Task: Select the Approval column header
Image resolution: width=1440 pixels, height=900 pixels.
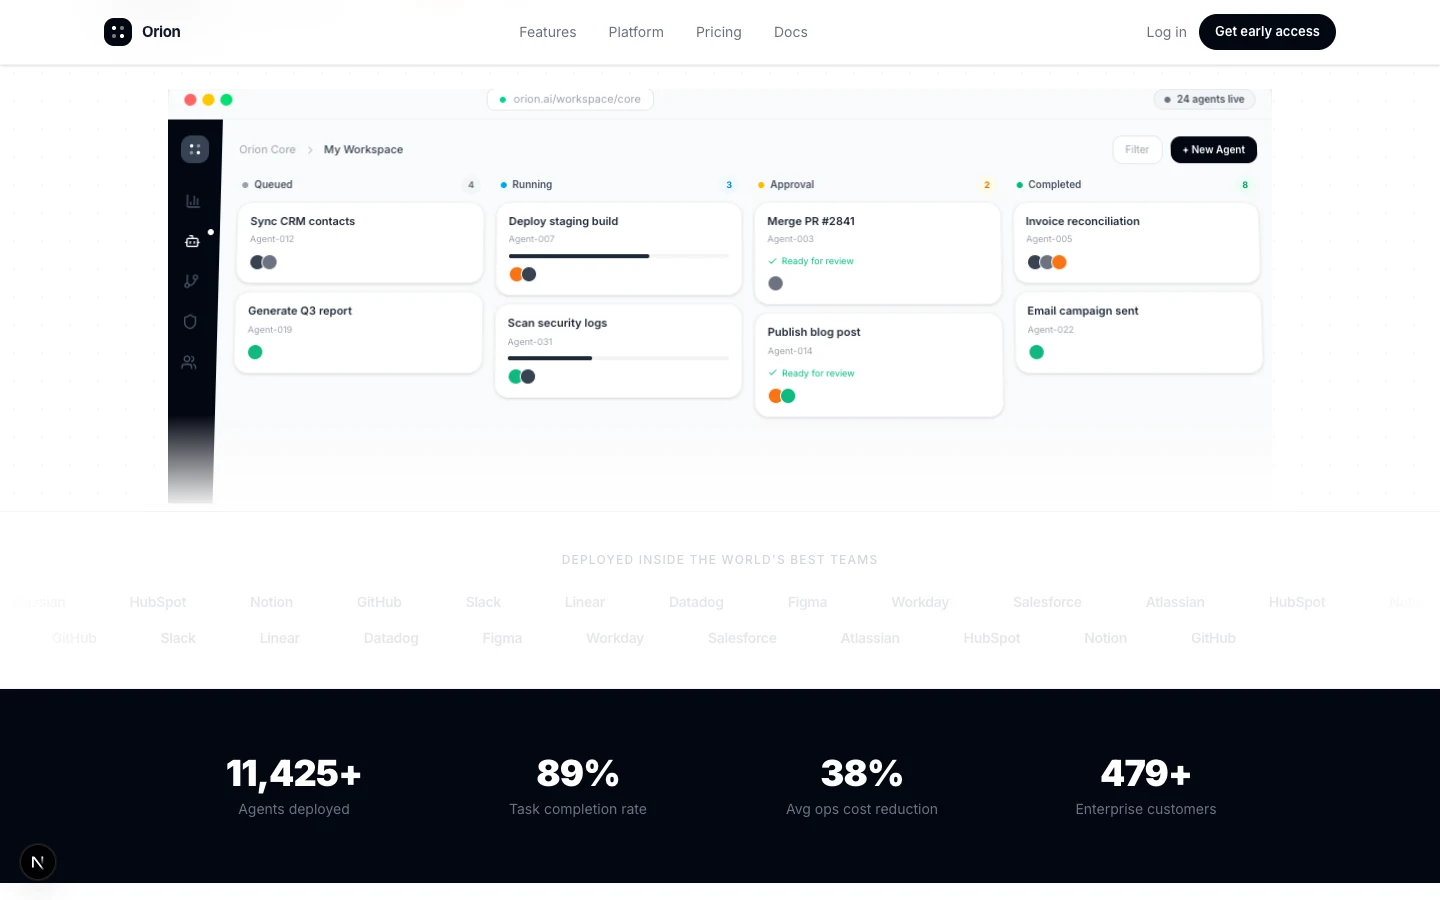Action: pyautogui.click(x=786, y=185)
